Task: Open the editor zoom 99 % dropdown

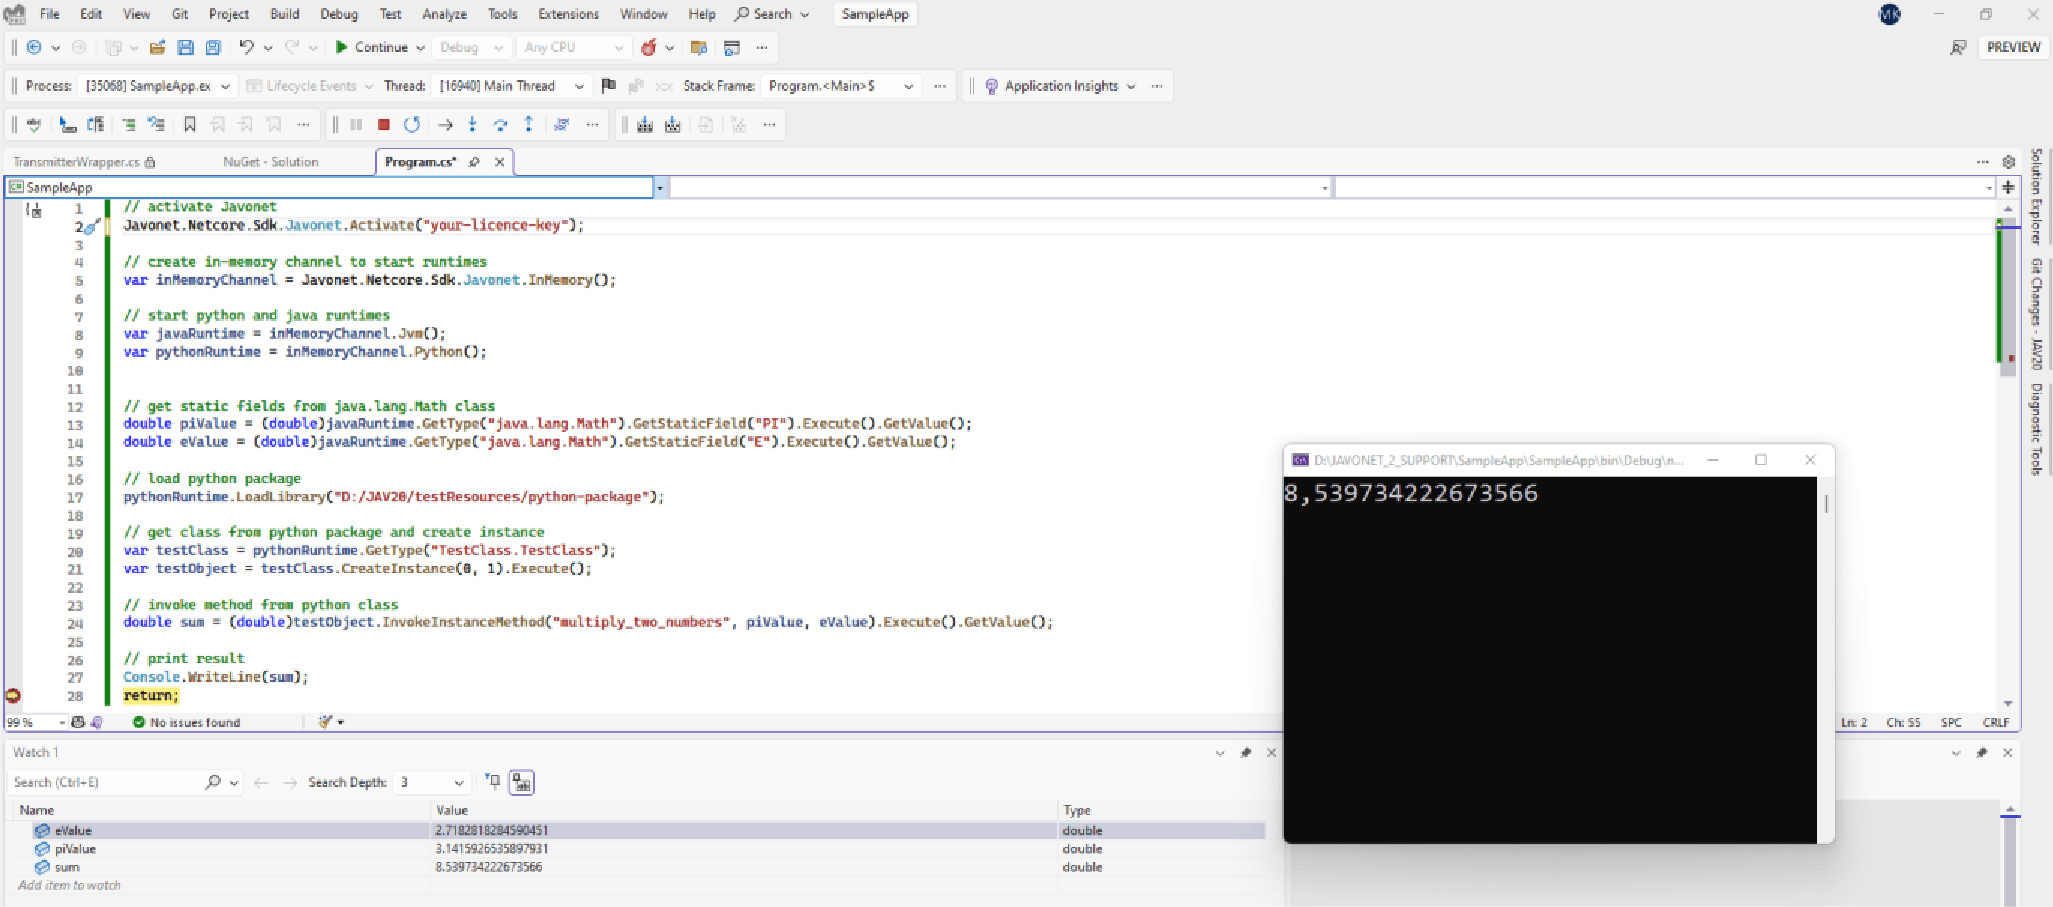Action: pyautogui.click(x=62, y=722)
